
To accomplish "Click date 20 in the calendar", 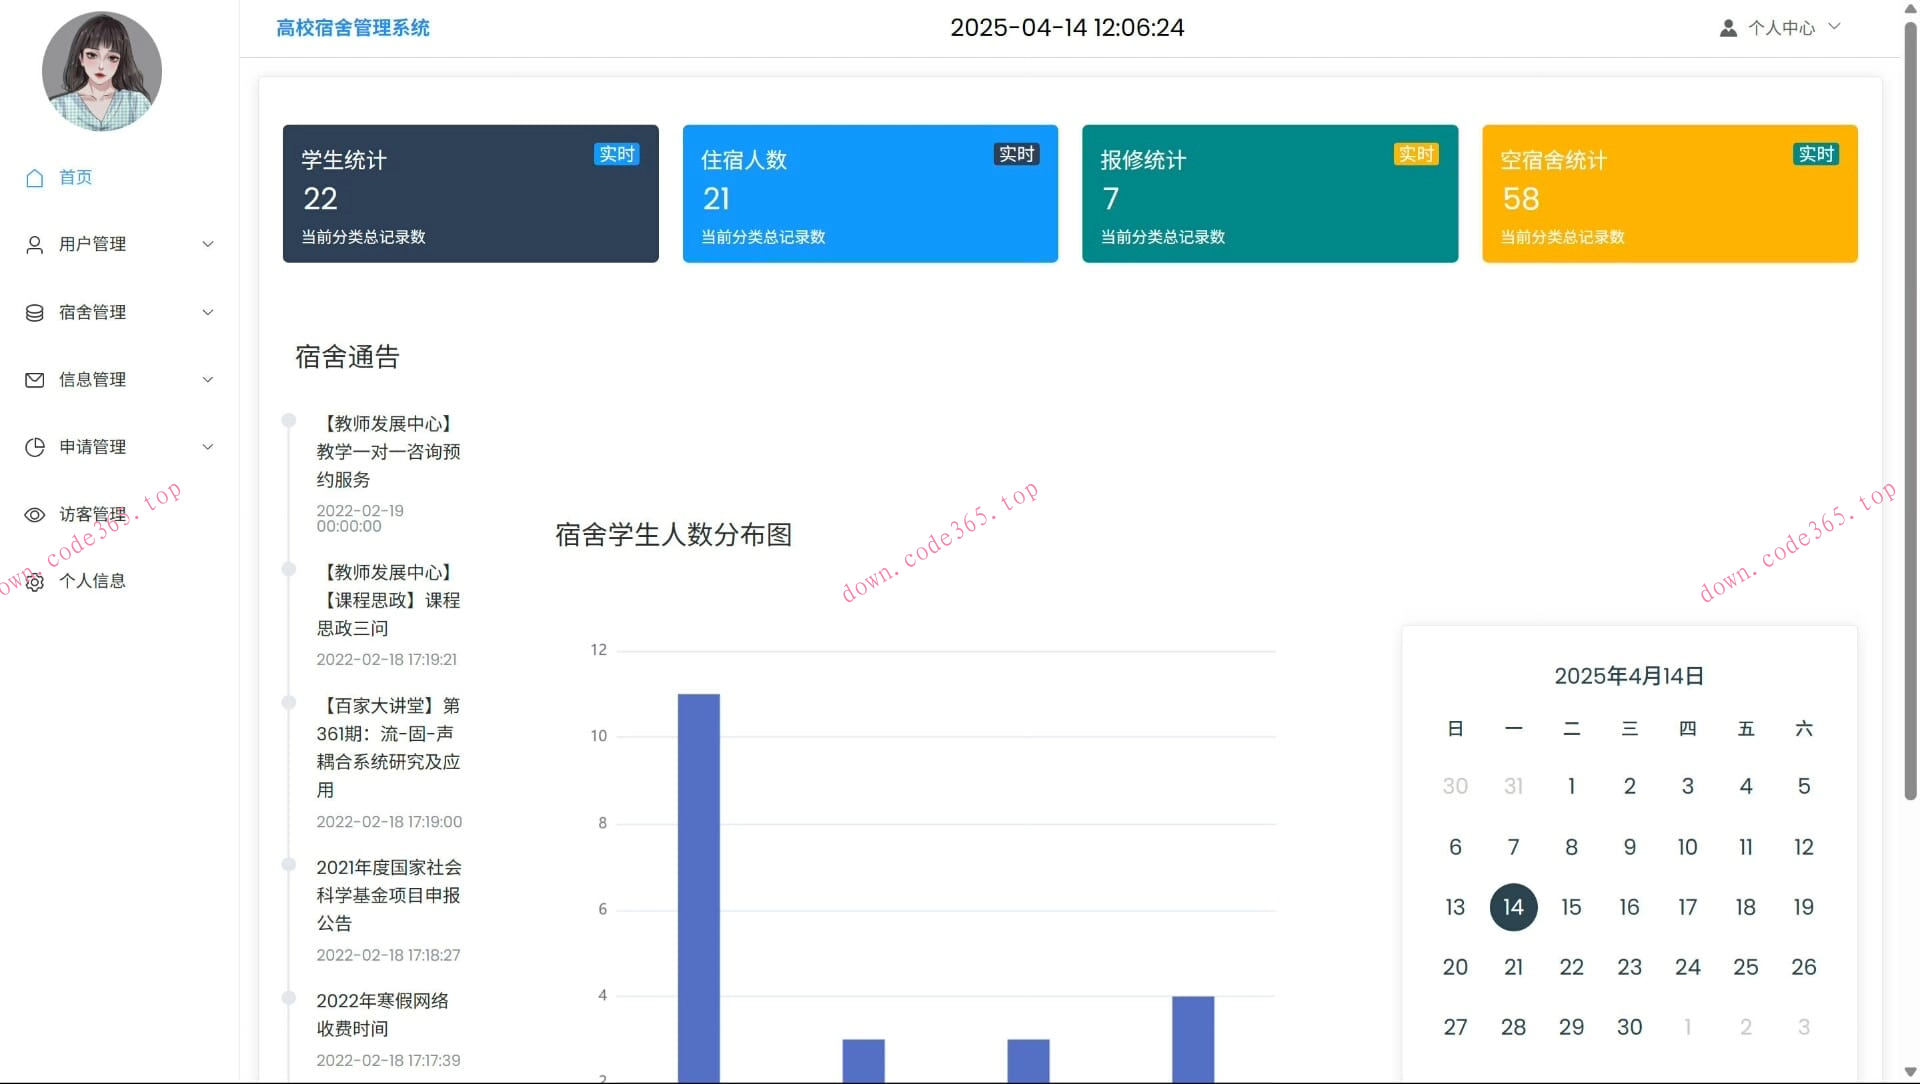I will pos(1455,967).
